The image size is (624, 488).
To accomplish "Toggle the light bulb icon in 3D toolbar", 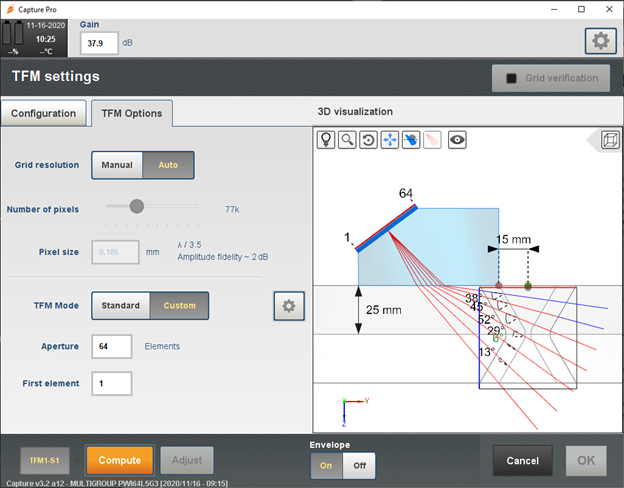I will [x=326, y=140].
